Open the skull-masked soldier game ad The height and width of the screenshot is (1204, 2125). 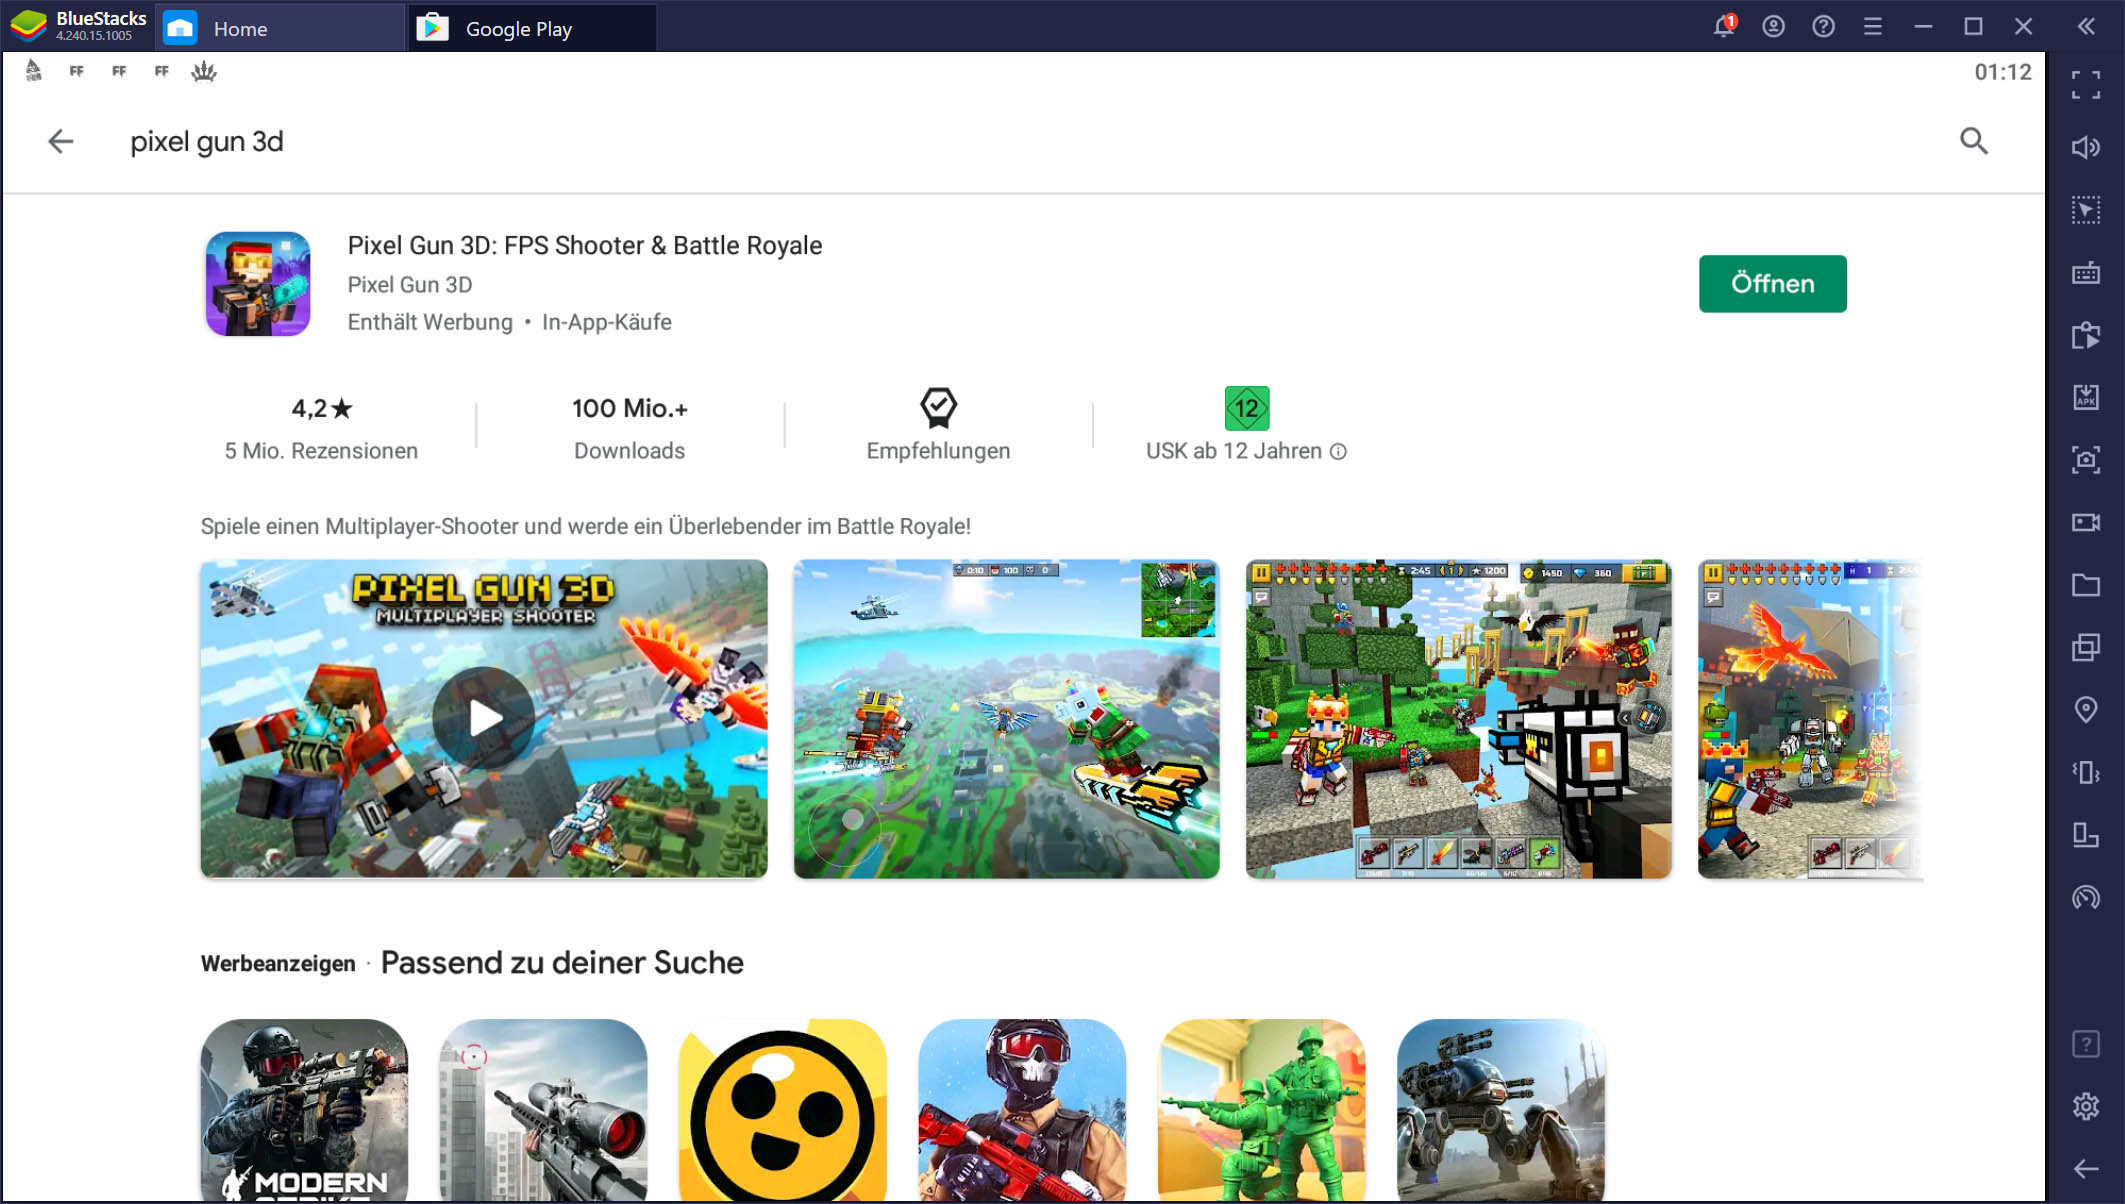[x=1022, y=1110]
